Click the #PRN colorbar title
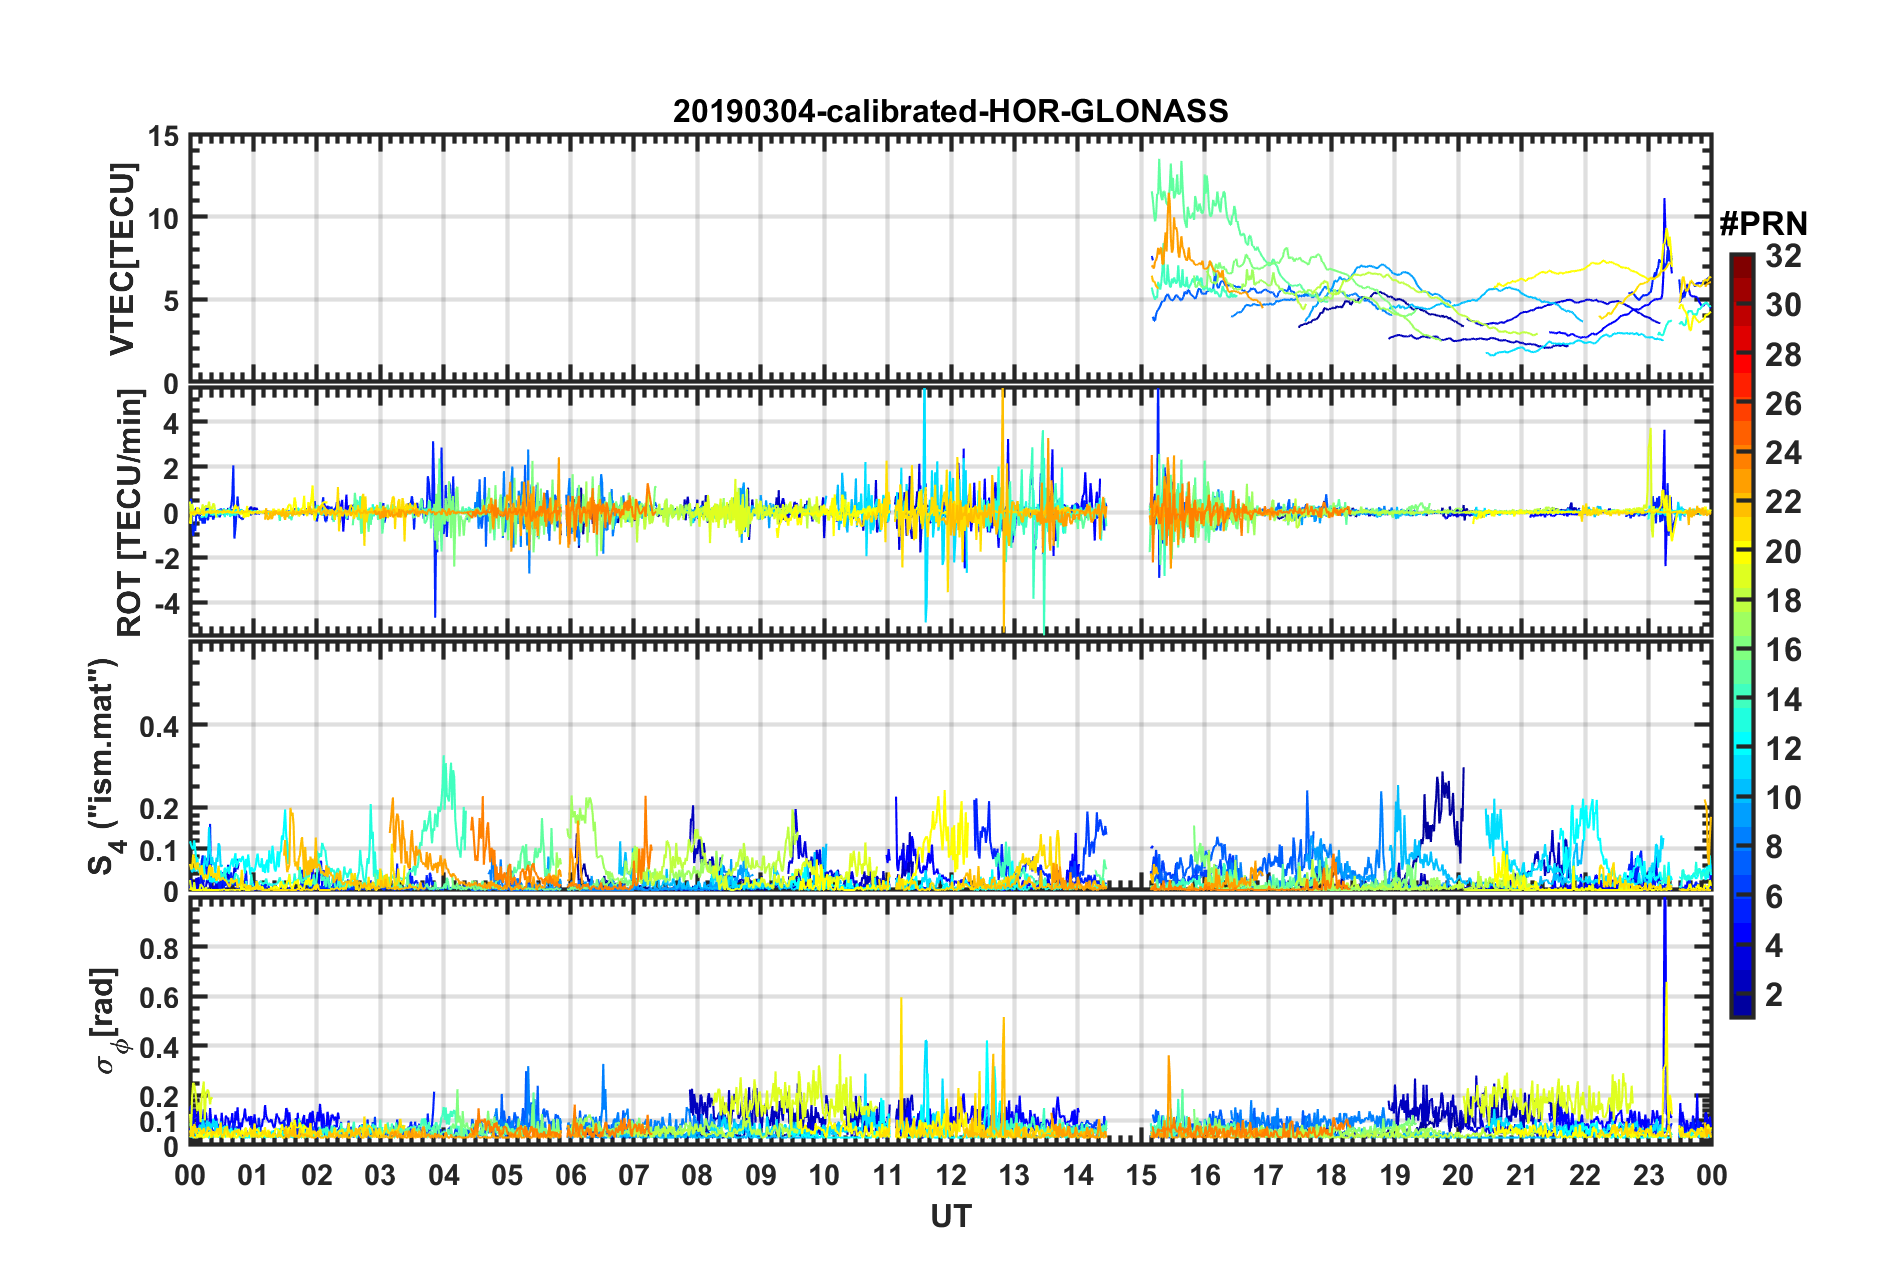The image size is (1902, 1272). 1762,224
